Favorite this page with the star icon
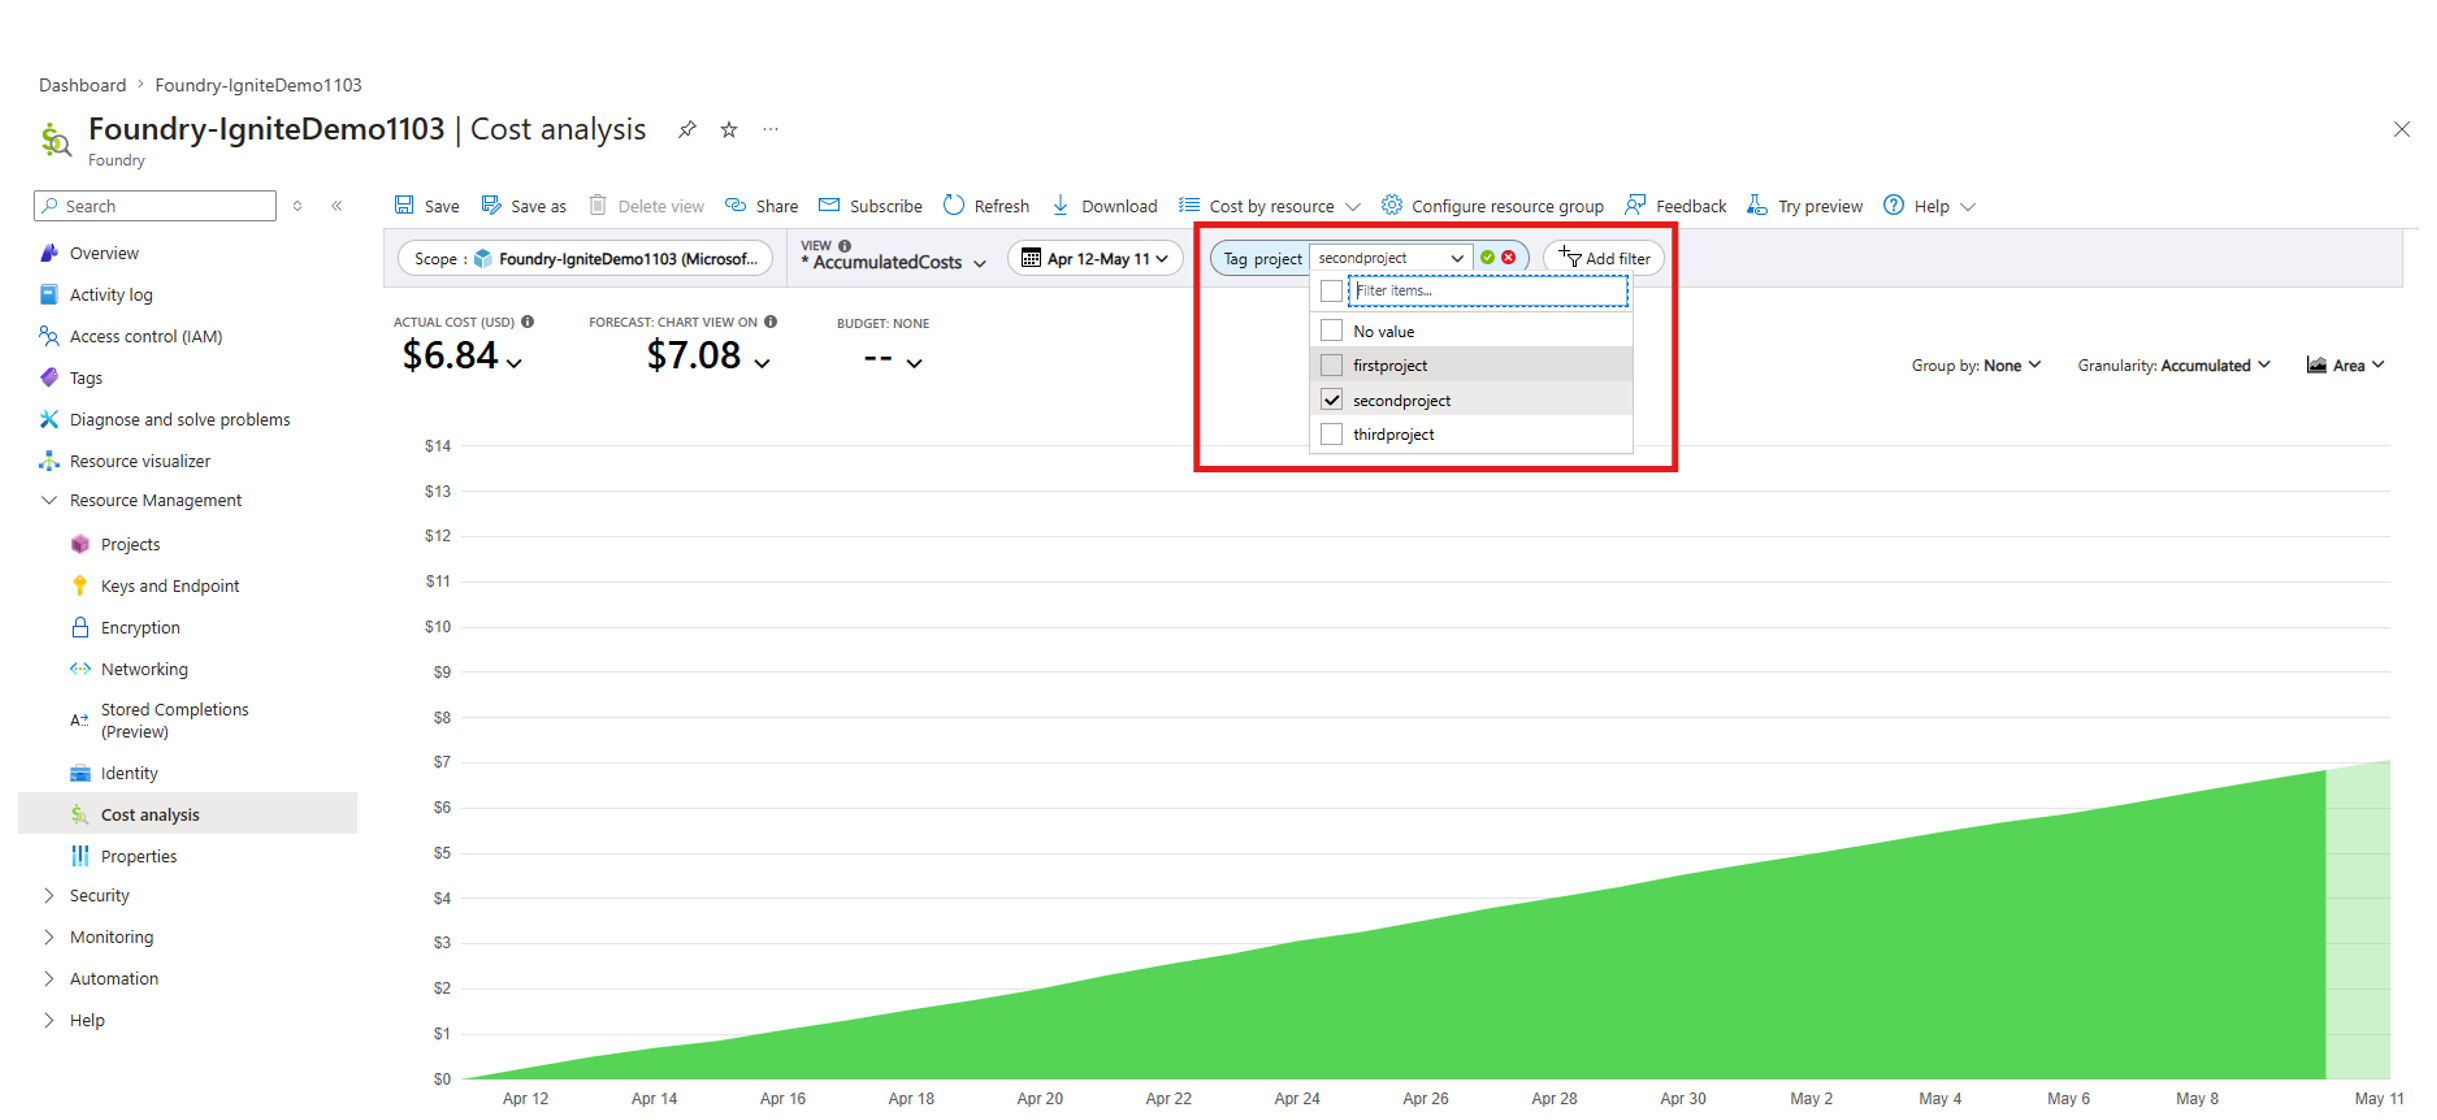Viewport: 2437px width, 1120px height. 729,130
